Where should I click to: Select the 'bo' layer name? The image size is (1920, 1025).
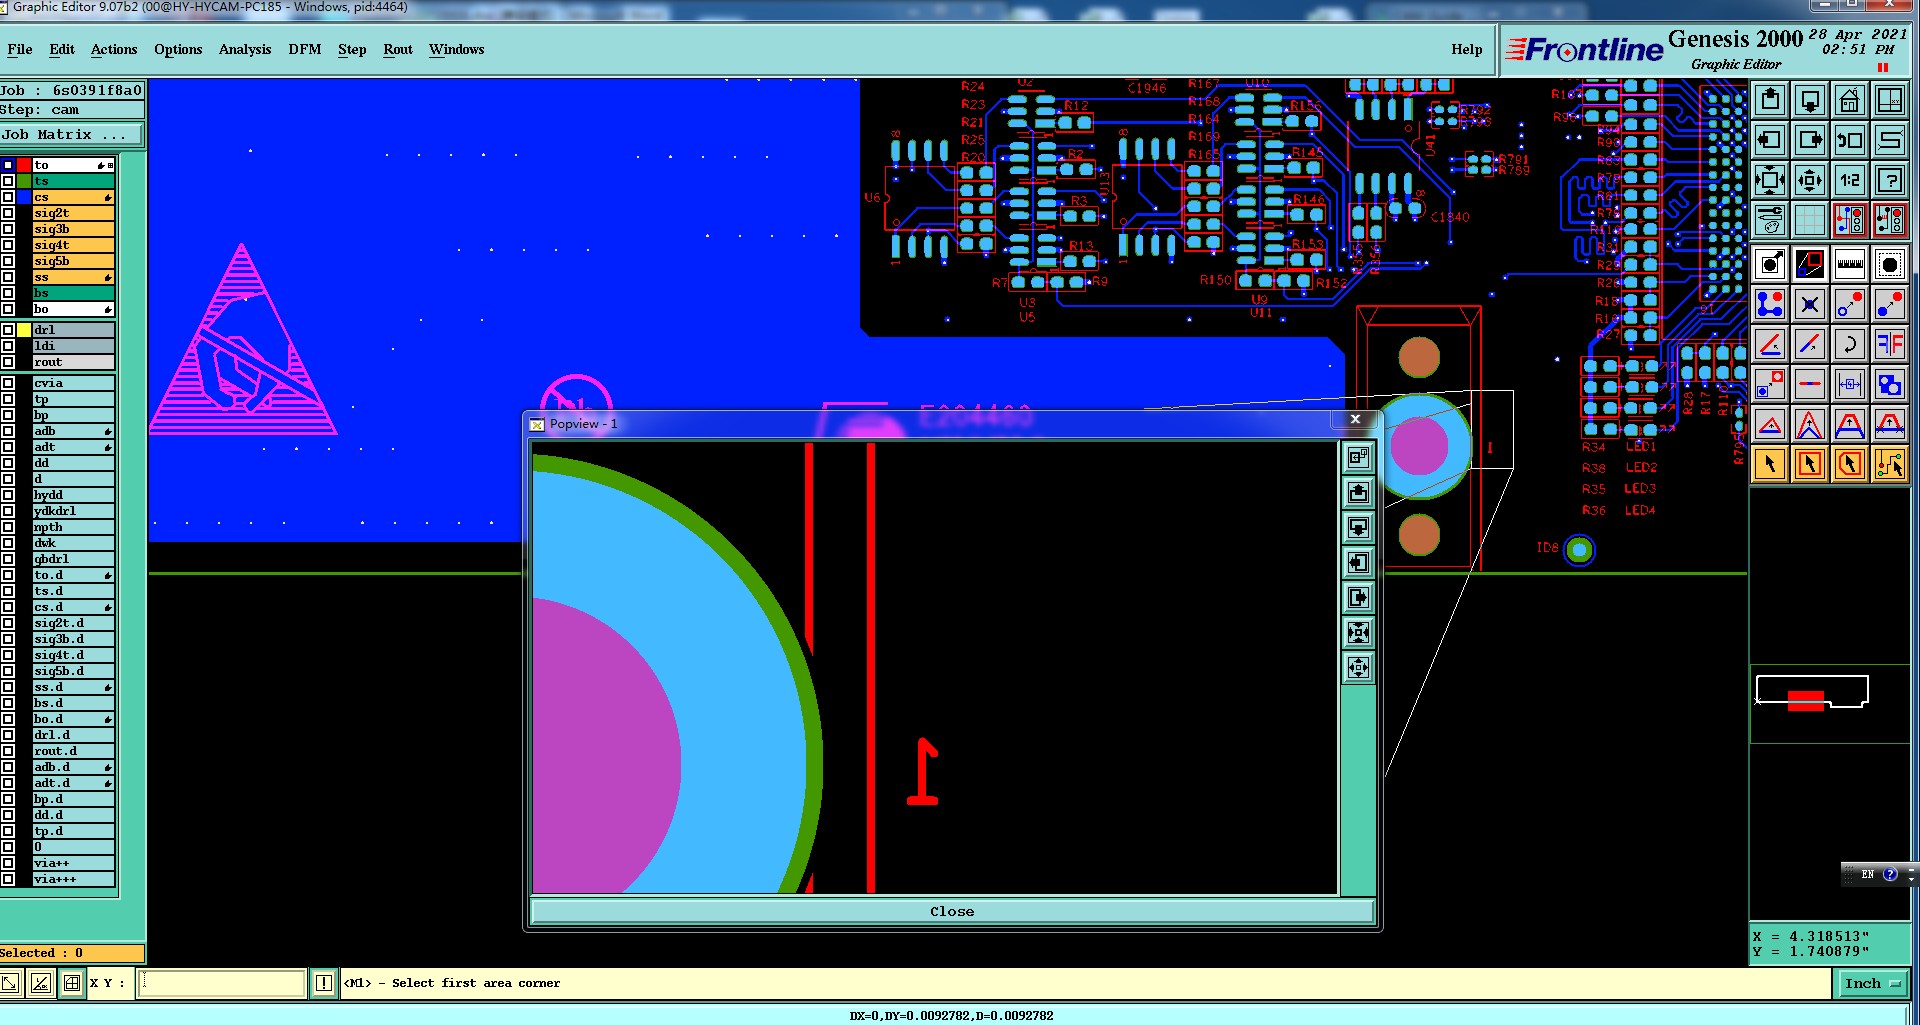click(x=74, y=309)
